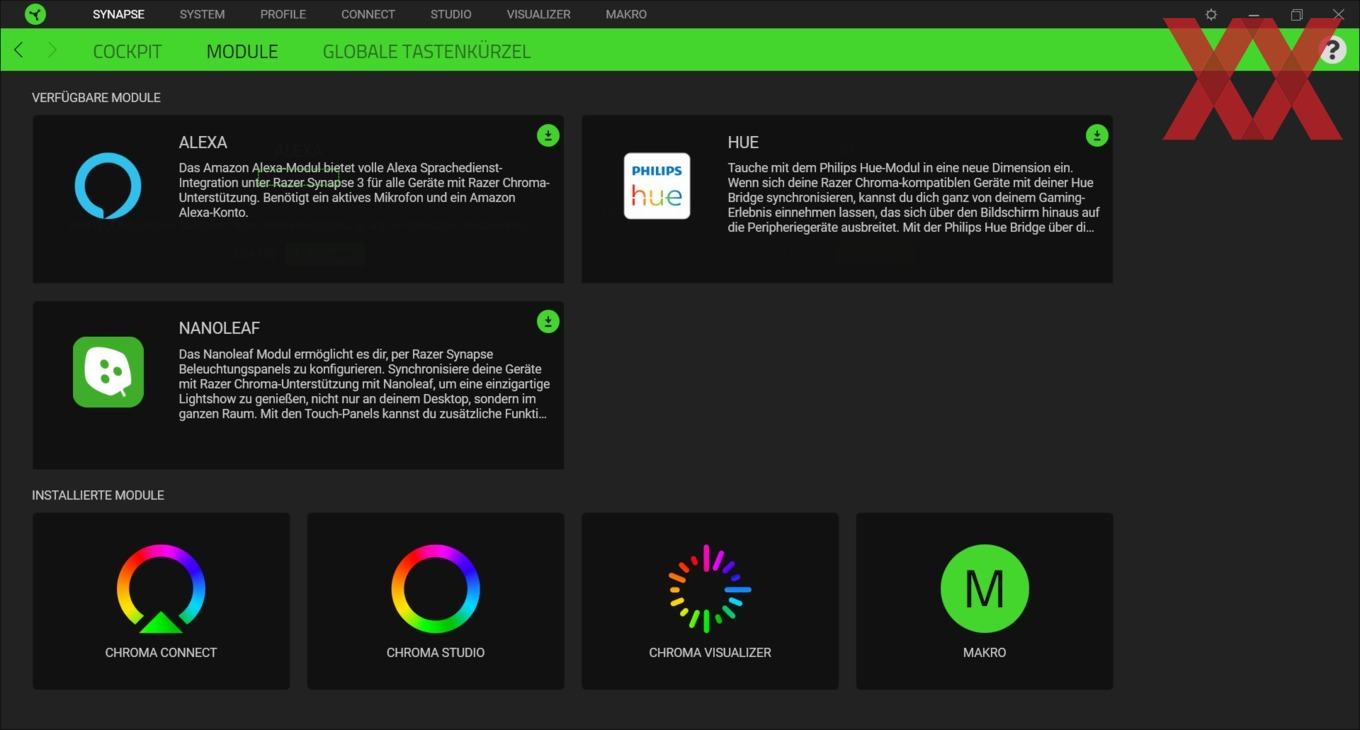Click the HUE module title
Viewport: 1360px width, 730px height.
point(743,142)
